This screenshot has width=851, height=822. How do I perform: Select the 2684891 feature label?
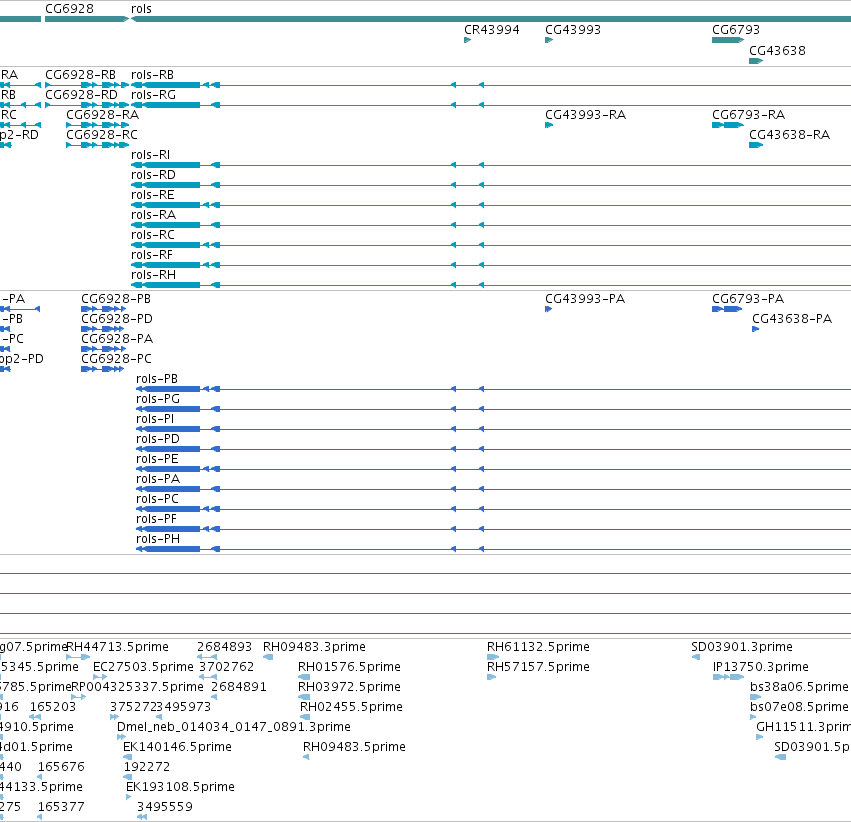pos(239,687)
